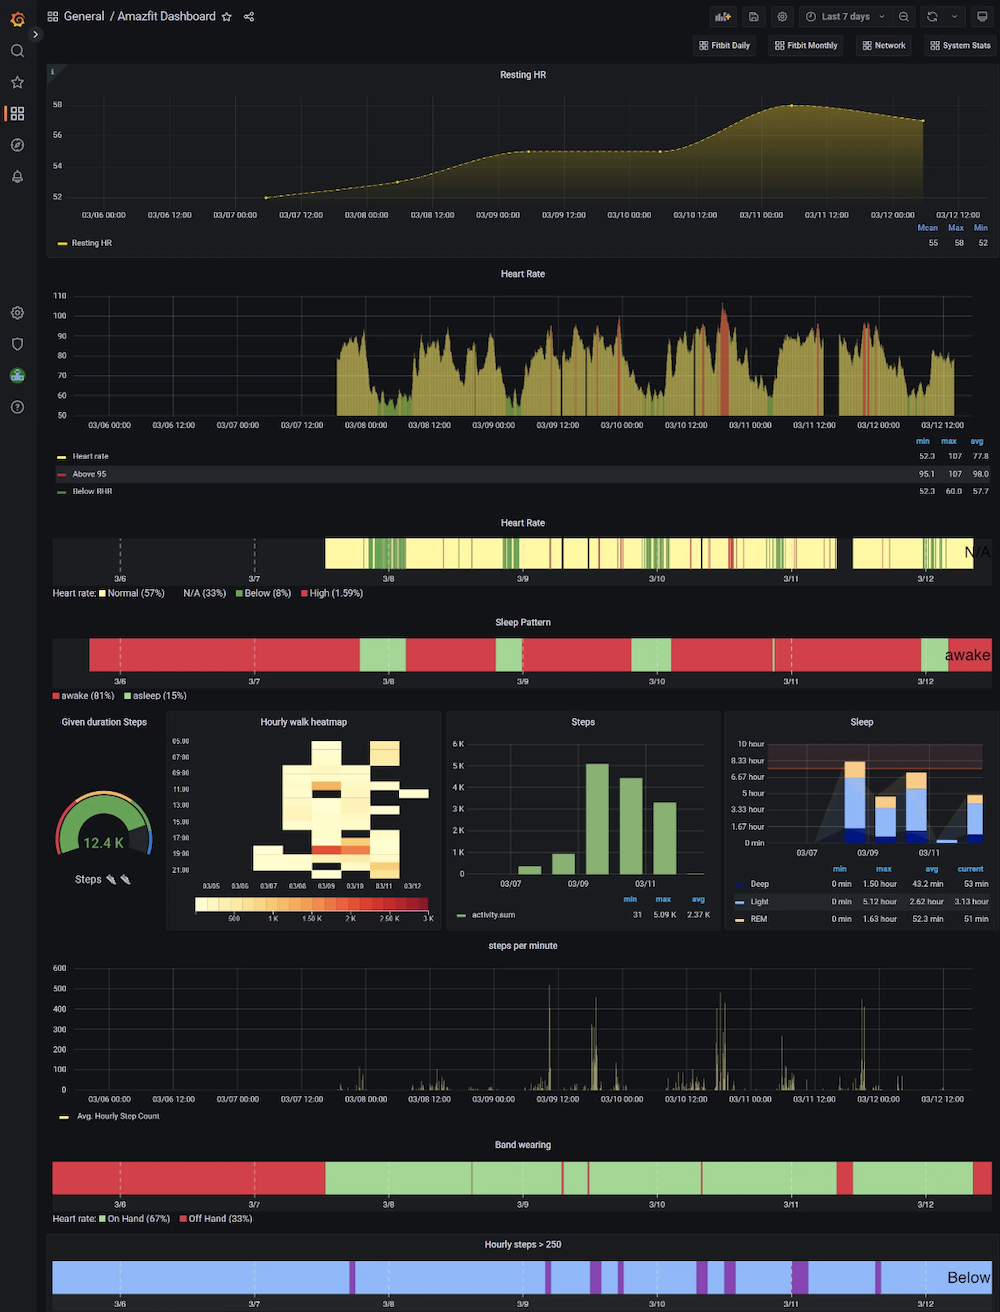Click Heart rate yellow legend color
Viewport: 1000px width, 1312px height.
coord(63,456)
